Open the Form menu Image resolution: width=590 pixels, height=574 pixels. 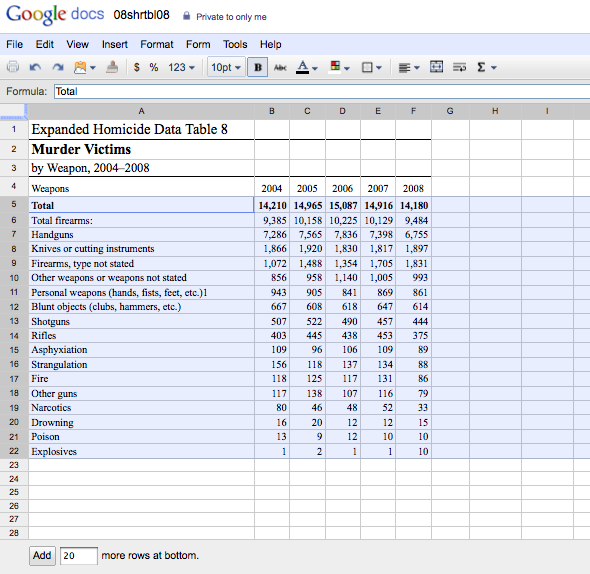pos(198,44)
